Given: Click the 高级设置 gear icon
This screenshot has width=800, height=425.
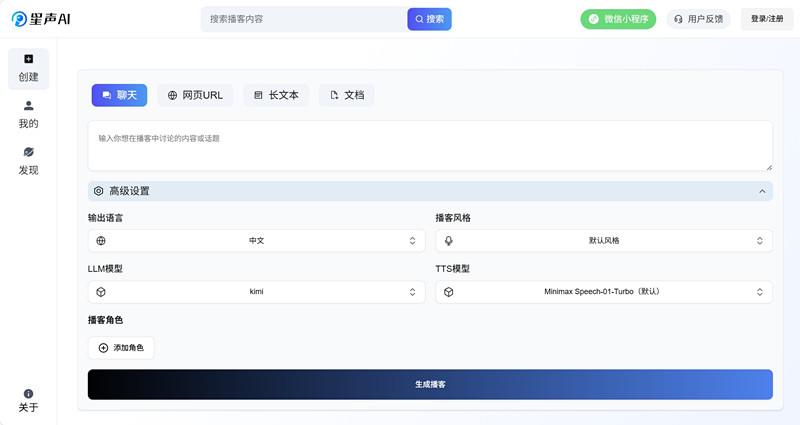Looking at the screenshot, I should pos(98,191).
